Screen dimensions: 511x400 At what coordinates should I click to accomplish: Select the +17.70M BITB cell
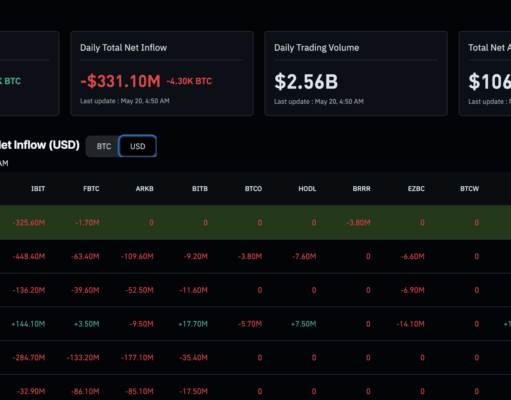tap(193, 324)
